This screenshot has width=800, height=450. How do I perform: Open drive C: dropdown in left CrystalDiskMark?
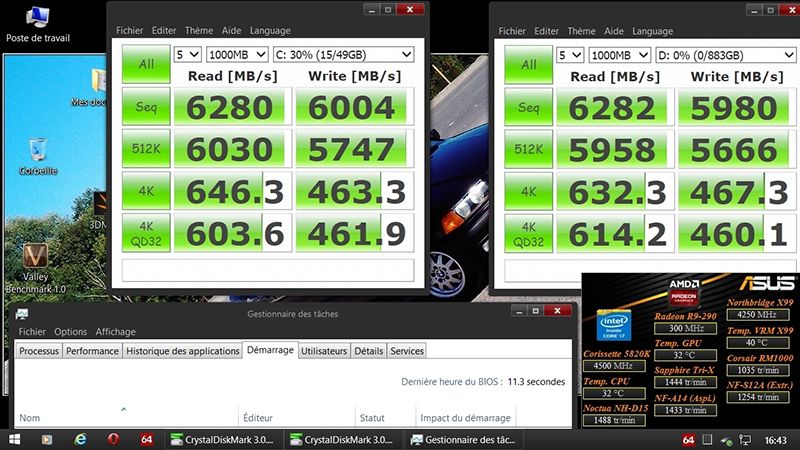(343, 55)
